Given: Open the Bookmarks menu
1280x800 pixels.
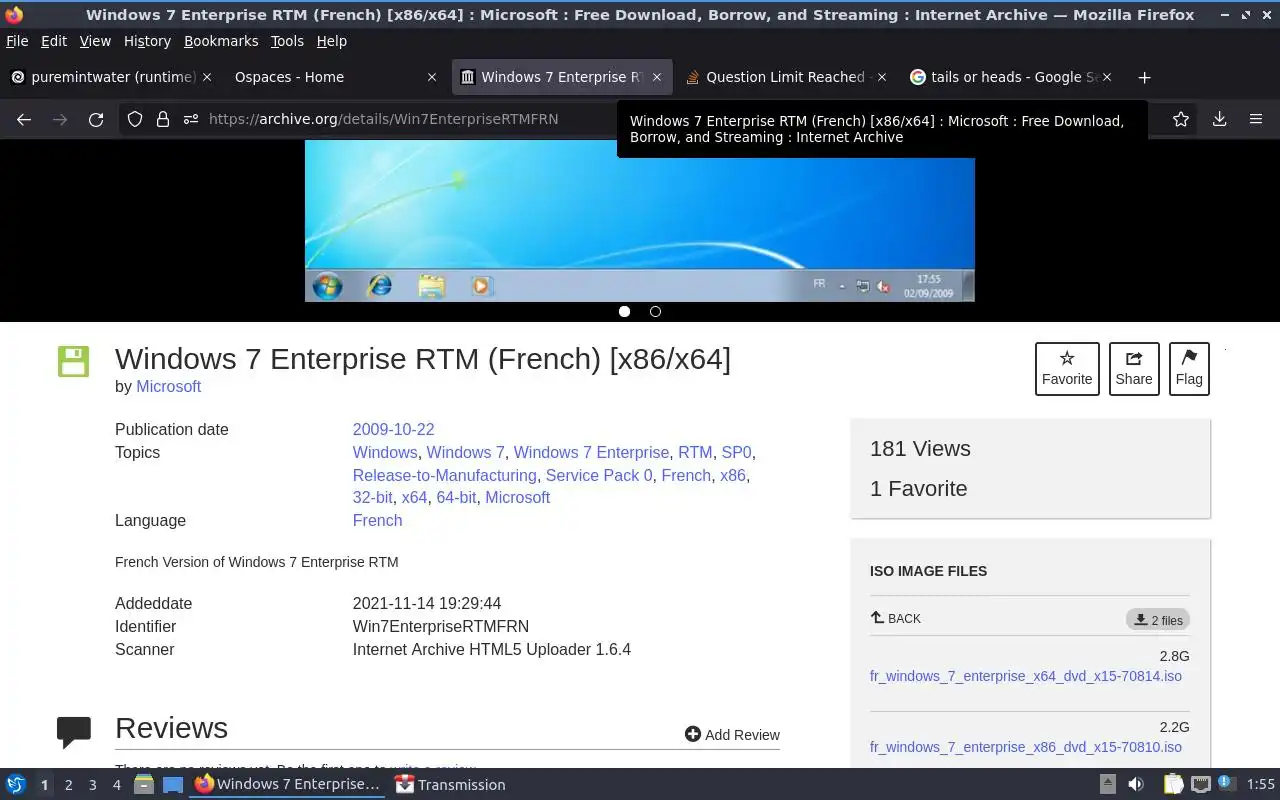Looking at the screenshot, I should coord(221,41).
